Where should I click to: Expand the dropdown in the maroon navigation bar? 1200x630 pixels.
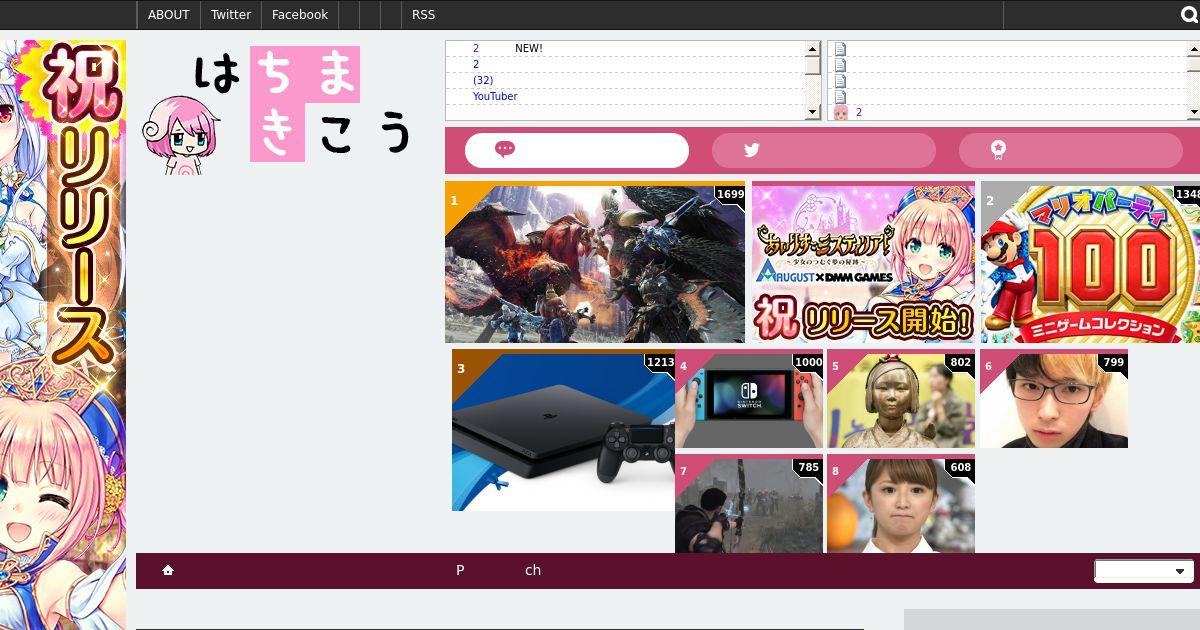point(1144,571)
